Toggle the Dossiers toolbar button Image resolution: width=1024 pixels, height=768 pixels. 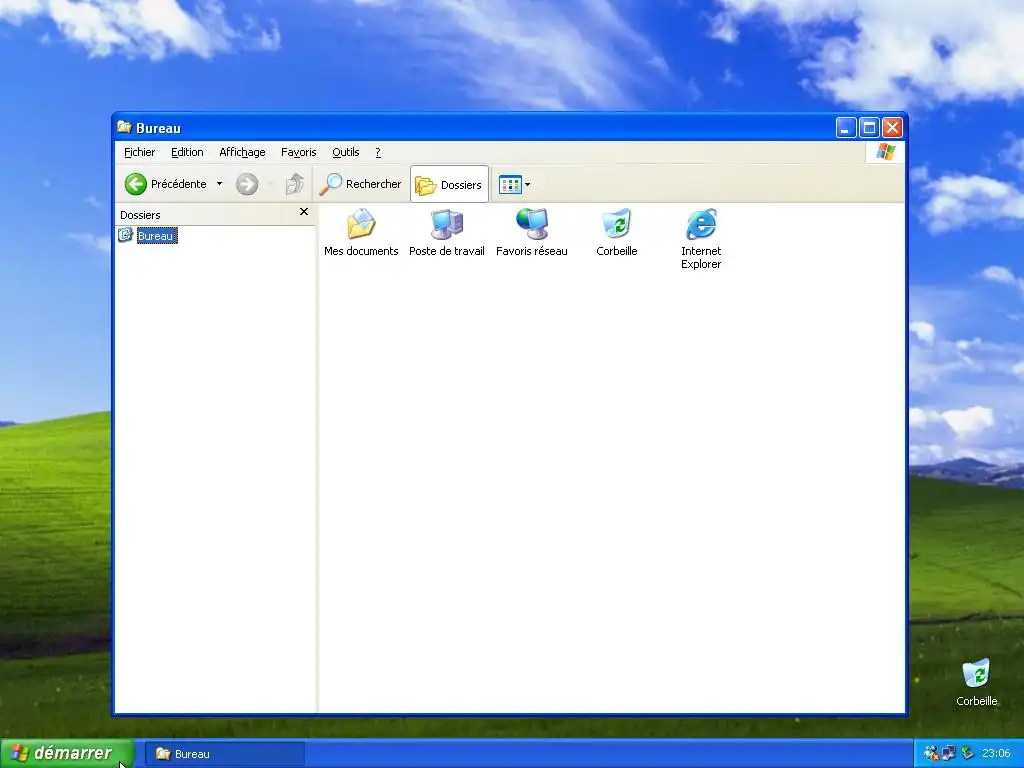pyautogui.click(x=449, y=184)
